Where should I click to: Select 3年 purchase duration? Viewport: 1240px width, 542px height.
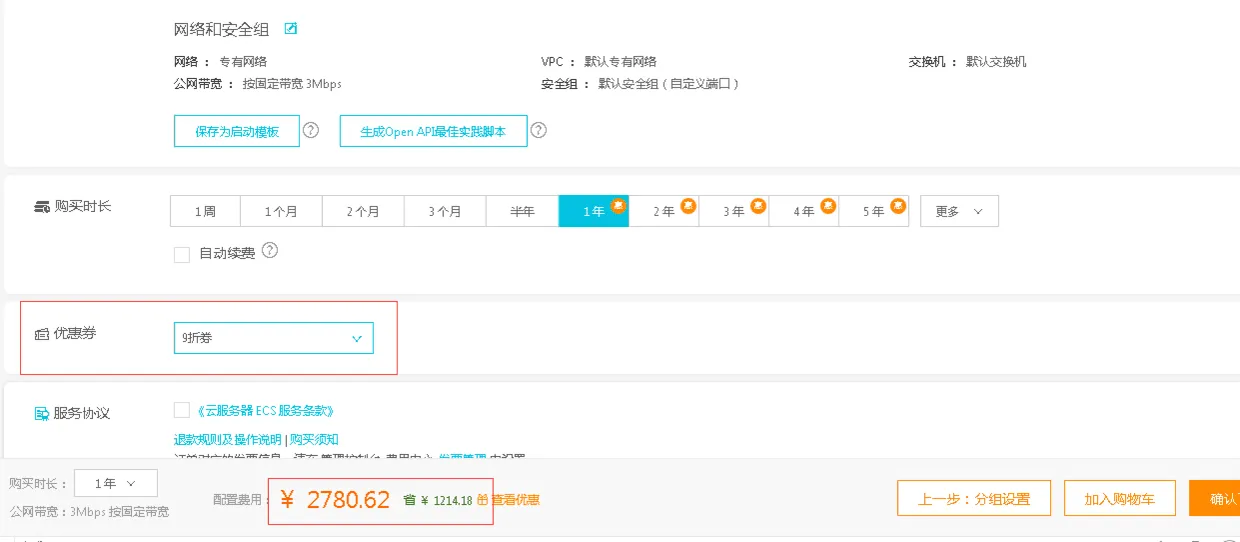click(x=734, y=211)
